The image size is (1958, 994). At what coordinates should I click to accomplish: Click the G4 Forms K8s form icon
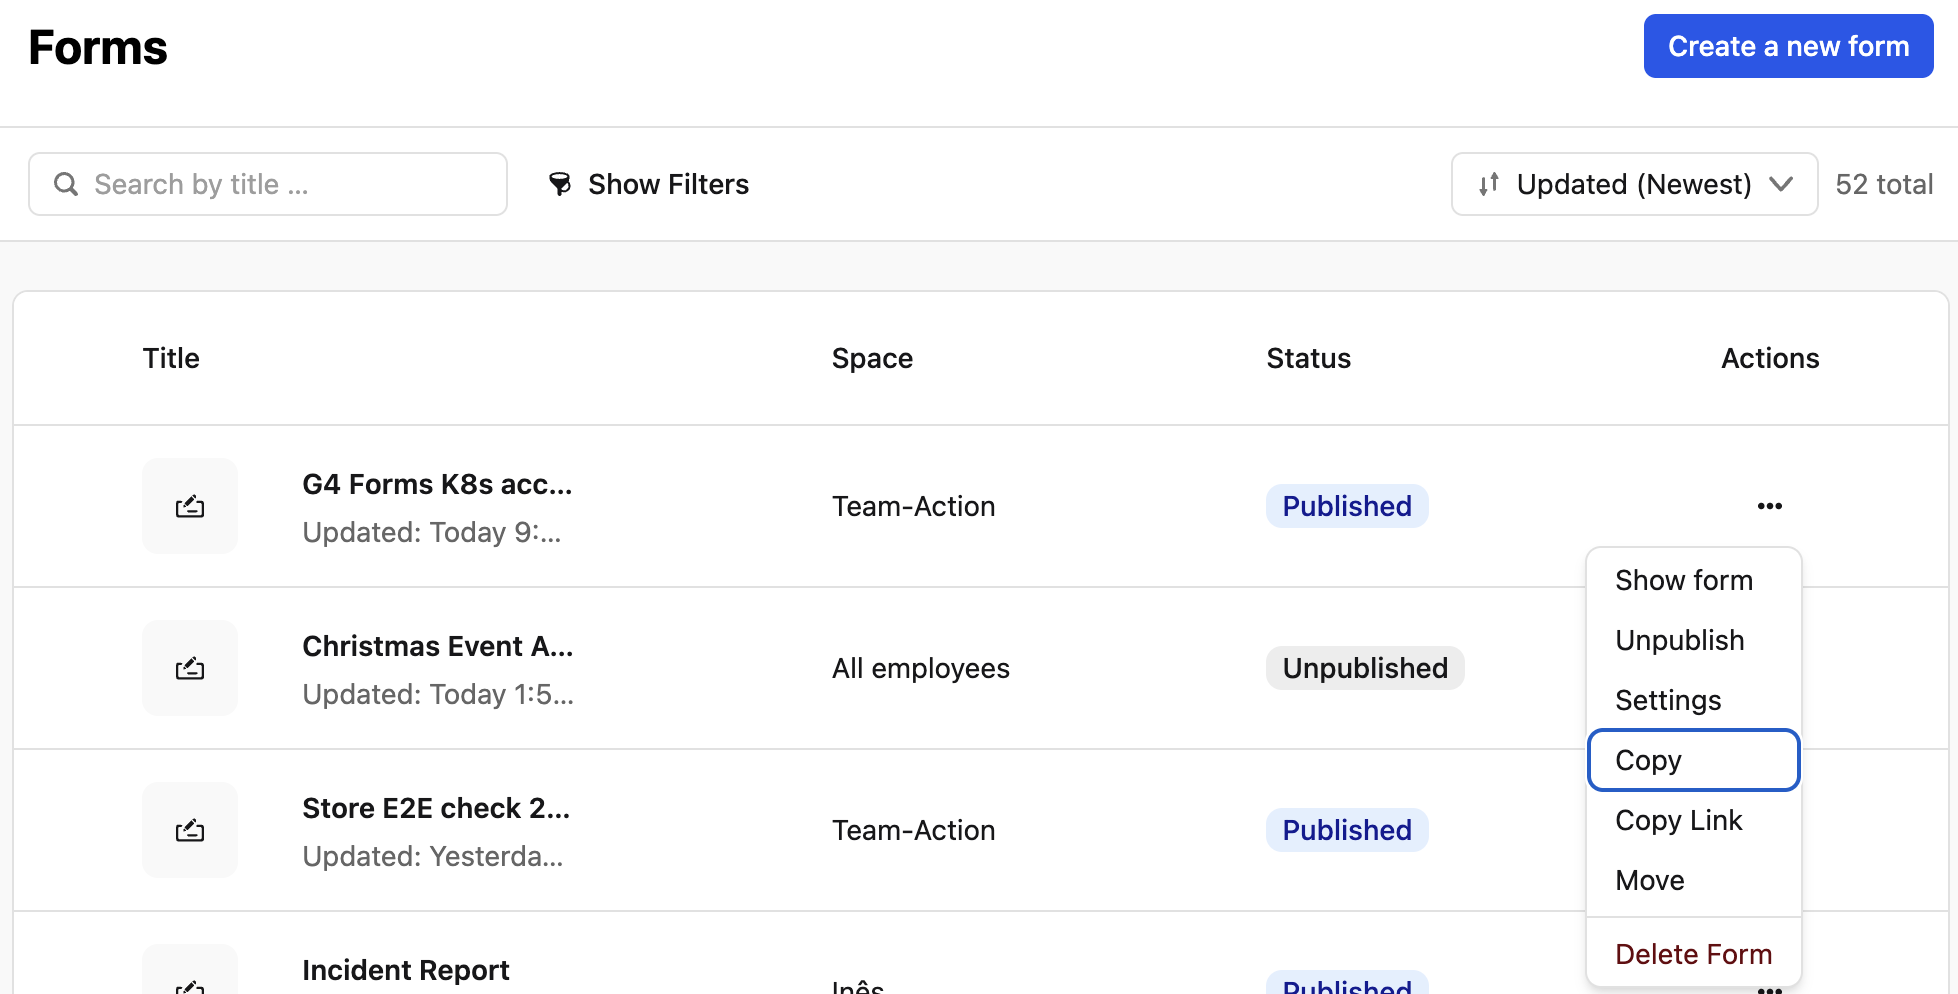190,507
